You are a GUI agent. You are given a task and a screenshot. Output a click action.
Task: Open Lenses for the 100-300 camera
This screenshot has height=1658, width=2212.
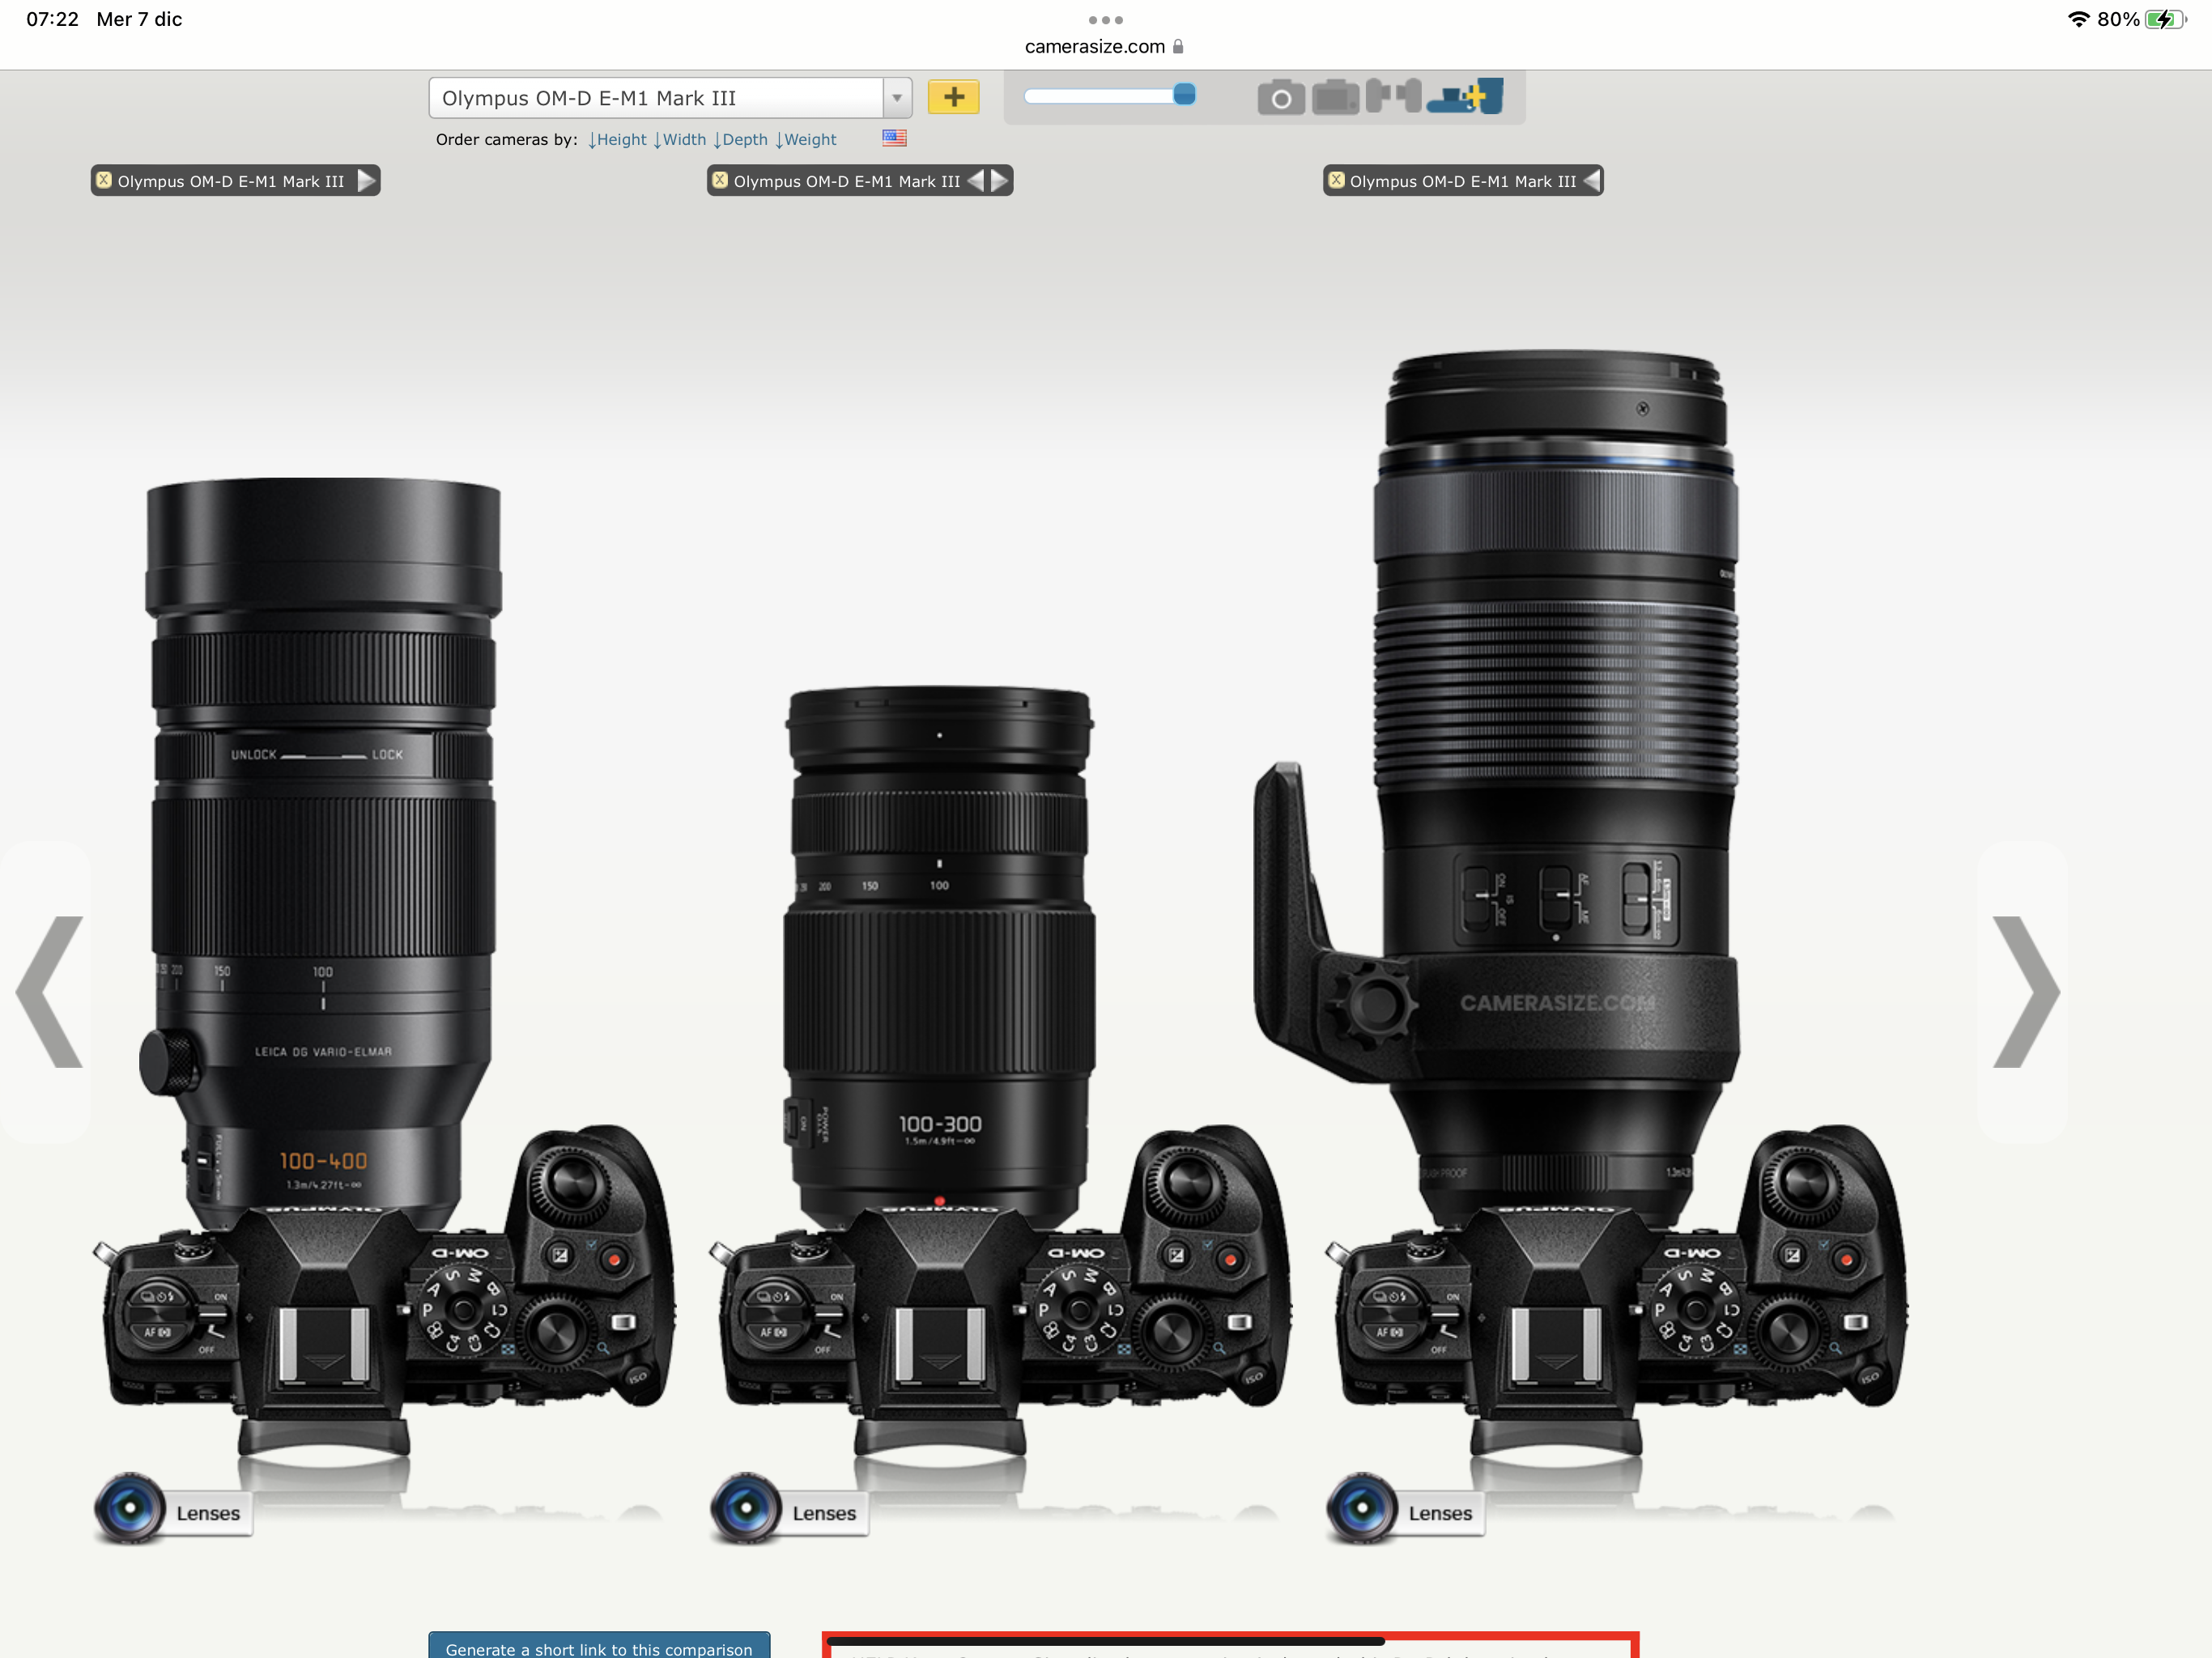(x=824, y=1513)
